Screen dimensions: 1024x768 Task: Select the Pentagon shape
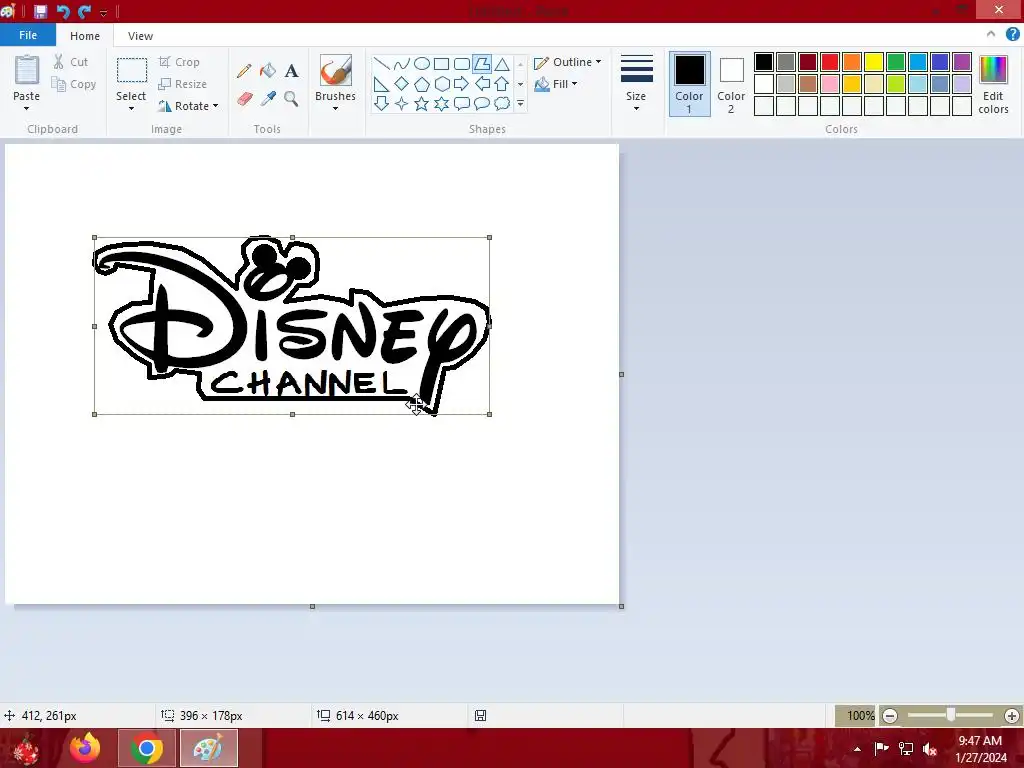pyautogui.click(x=422, y=84)
